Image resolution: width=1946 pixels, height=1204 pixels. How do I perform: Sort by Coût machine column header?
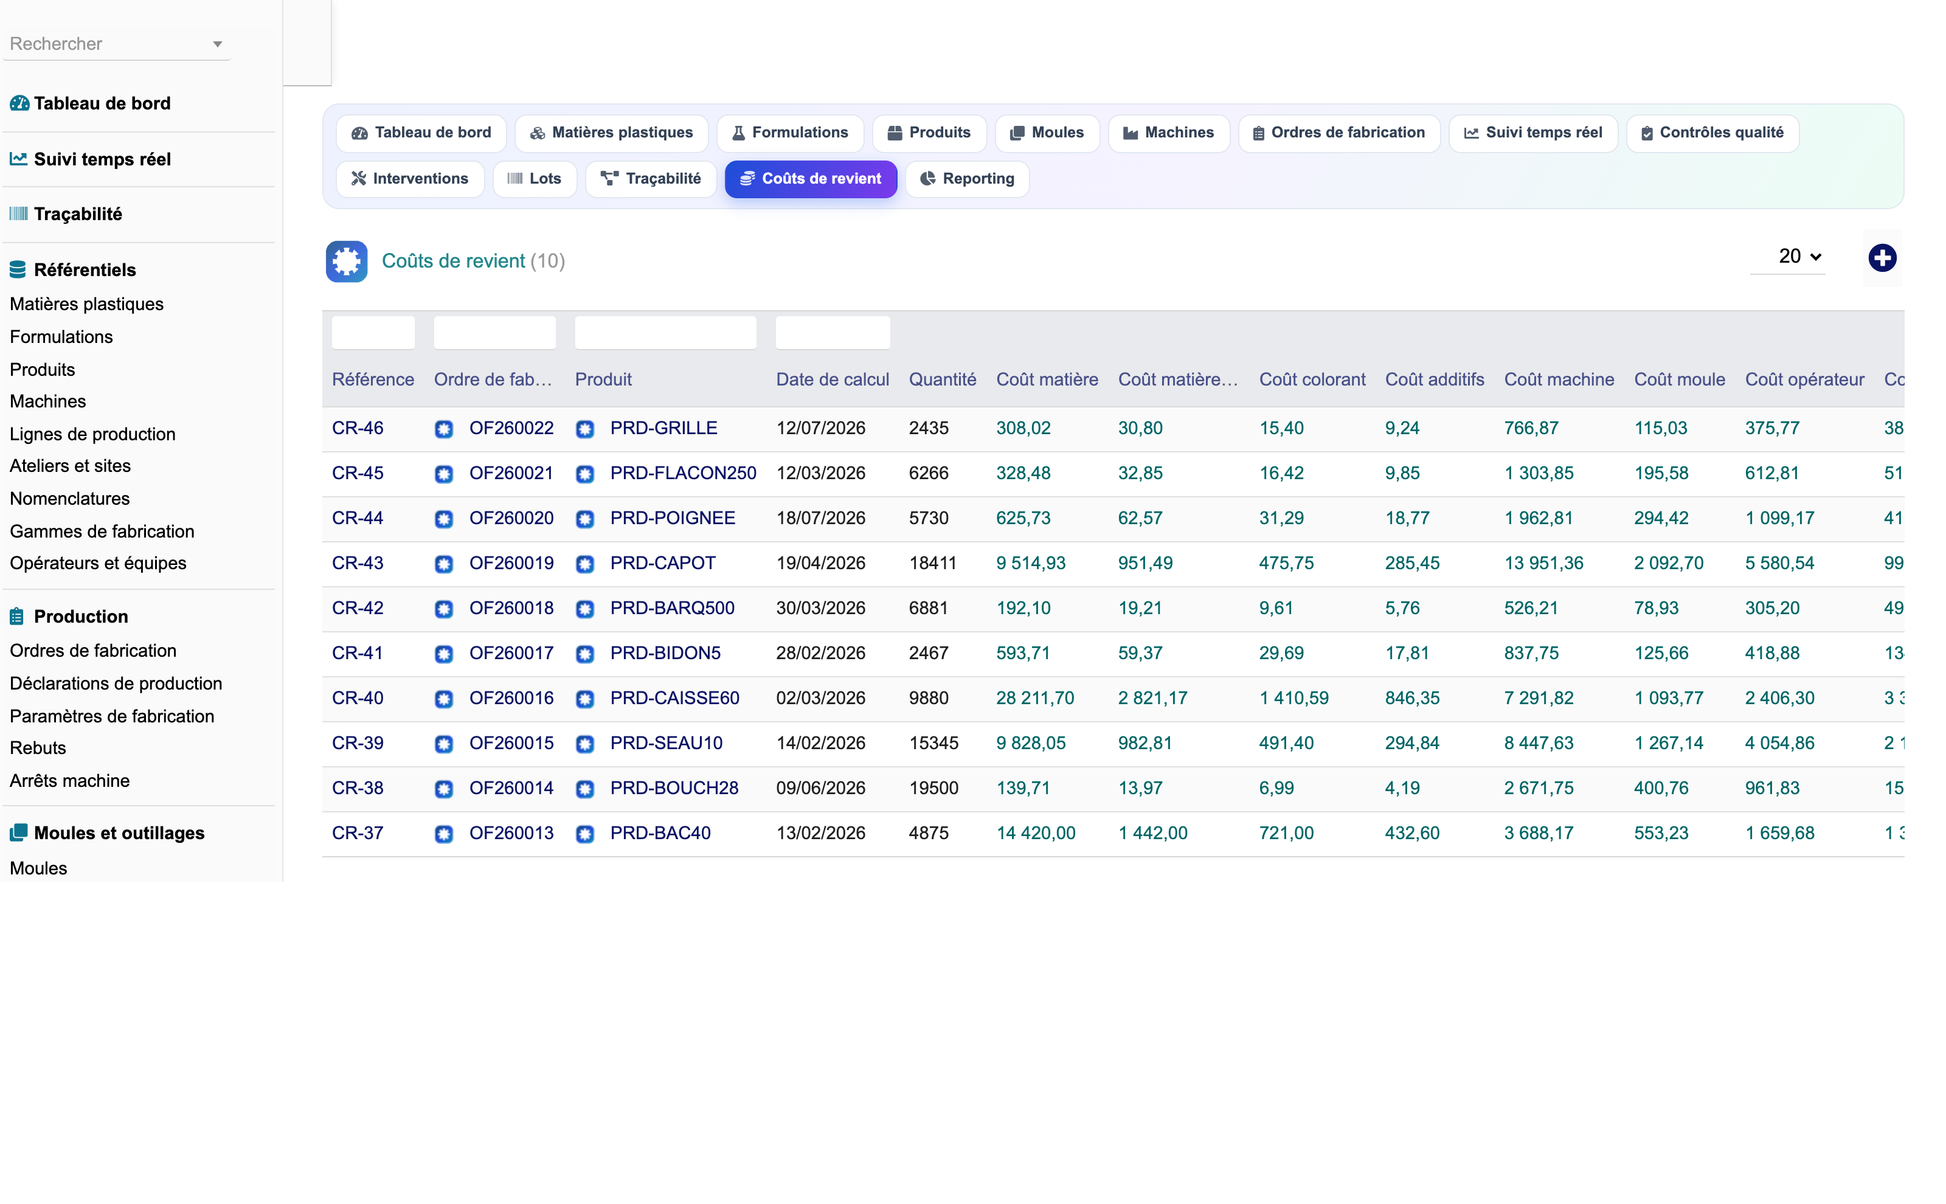click(1559, 380)
